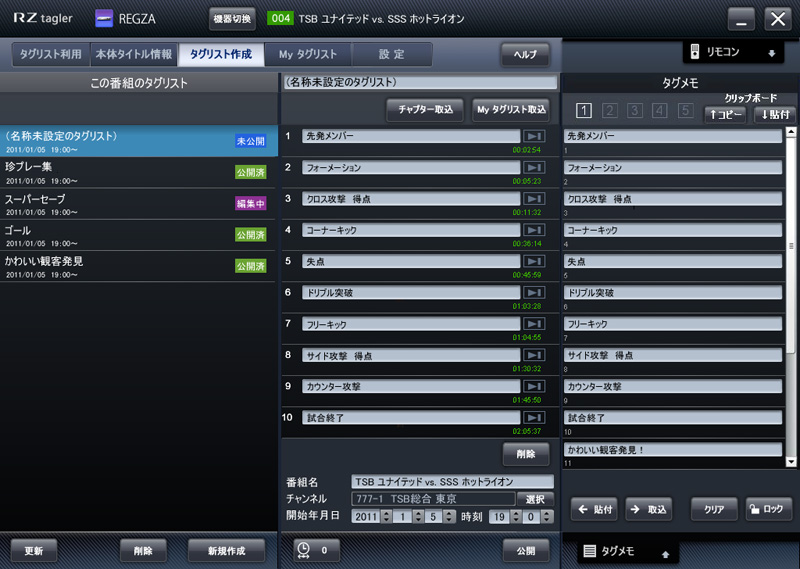The height and width of the screenshot is (569, 800).
Task: Play the tag for フリーキック
Action: click(534, 324)
